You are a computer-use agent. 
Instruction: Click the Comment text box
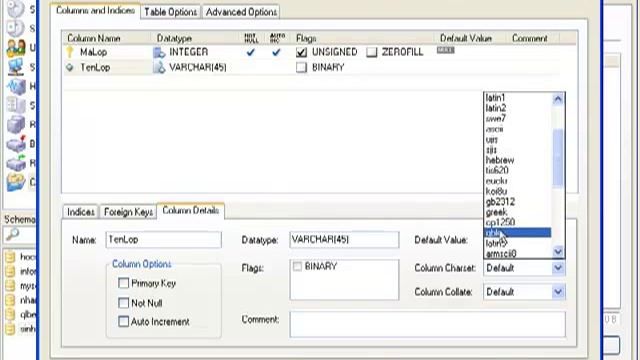tap(428, 324)
